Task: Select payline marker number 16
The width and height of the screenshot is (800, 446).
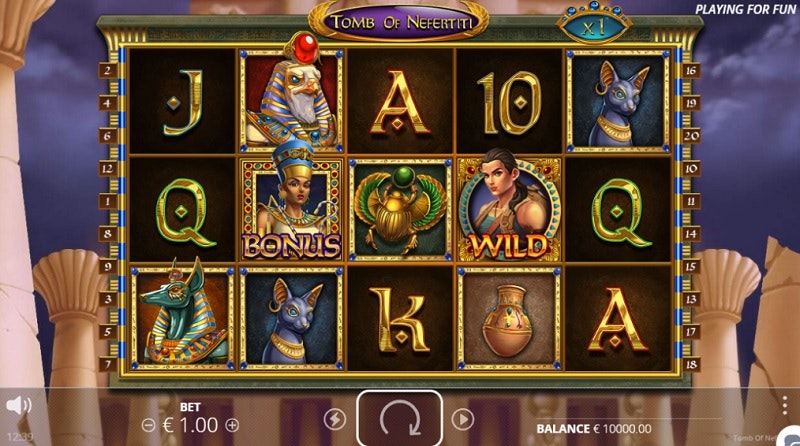Action: (691, 70)
